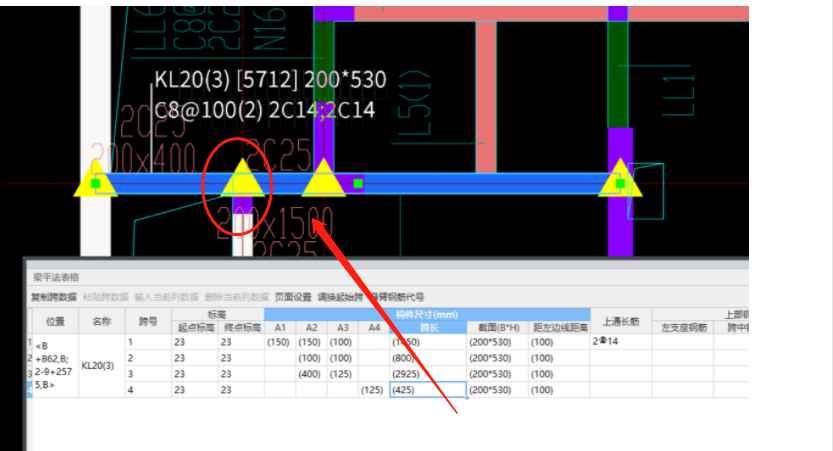Open 页面设置 page settings
Viewport: 833px width, 451px height.
pyautogui.click(x=293, y=297)
